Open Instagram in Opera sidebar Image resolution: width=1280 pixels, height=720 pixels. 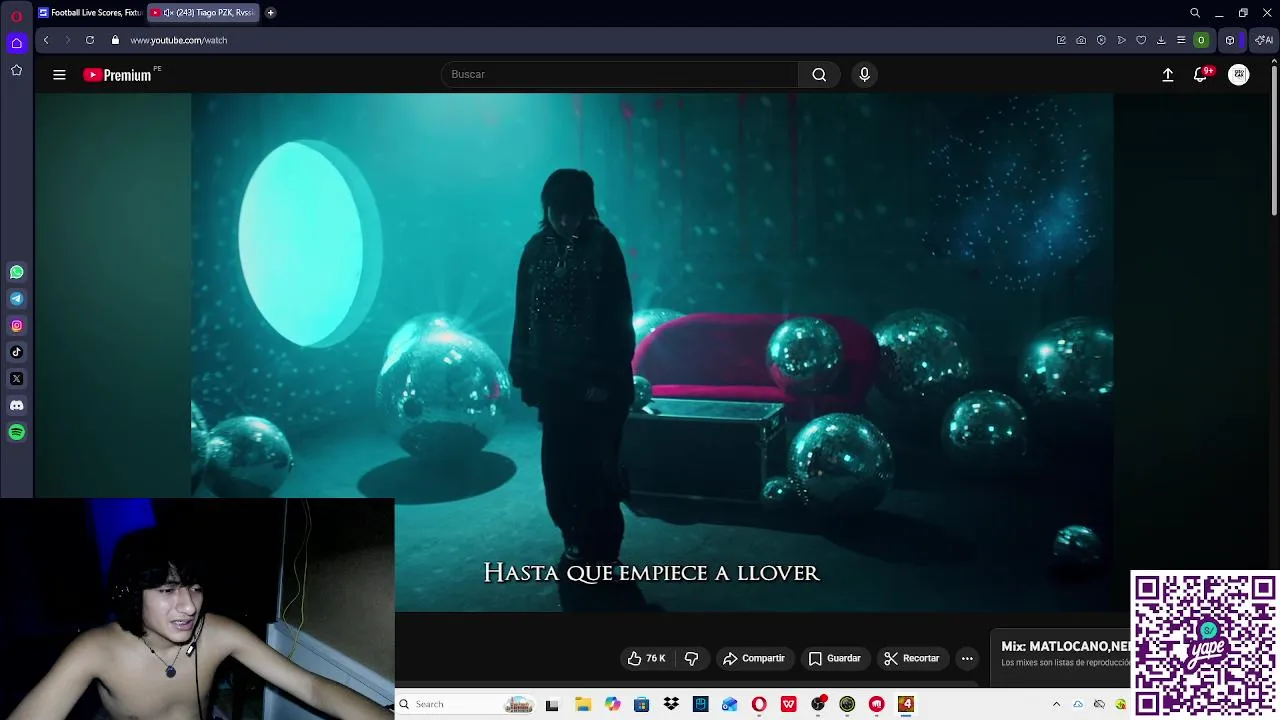16,325
